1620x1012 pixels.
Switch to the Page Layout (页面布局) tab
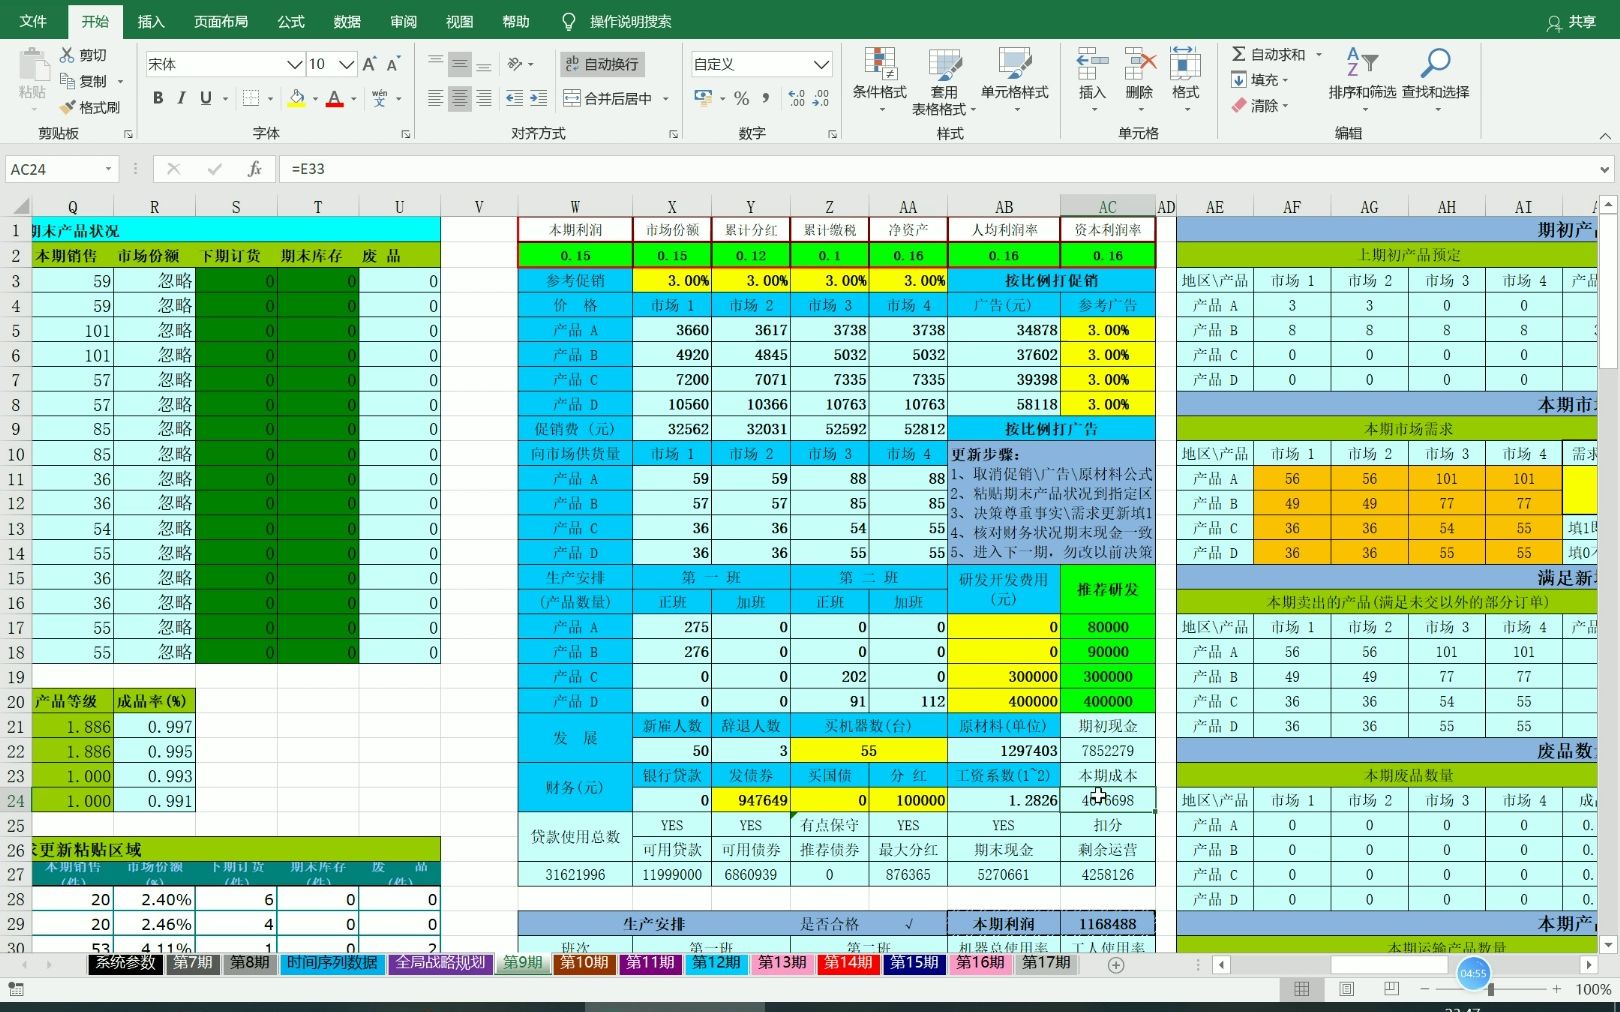click(221, 21)
